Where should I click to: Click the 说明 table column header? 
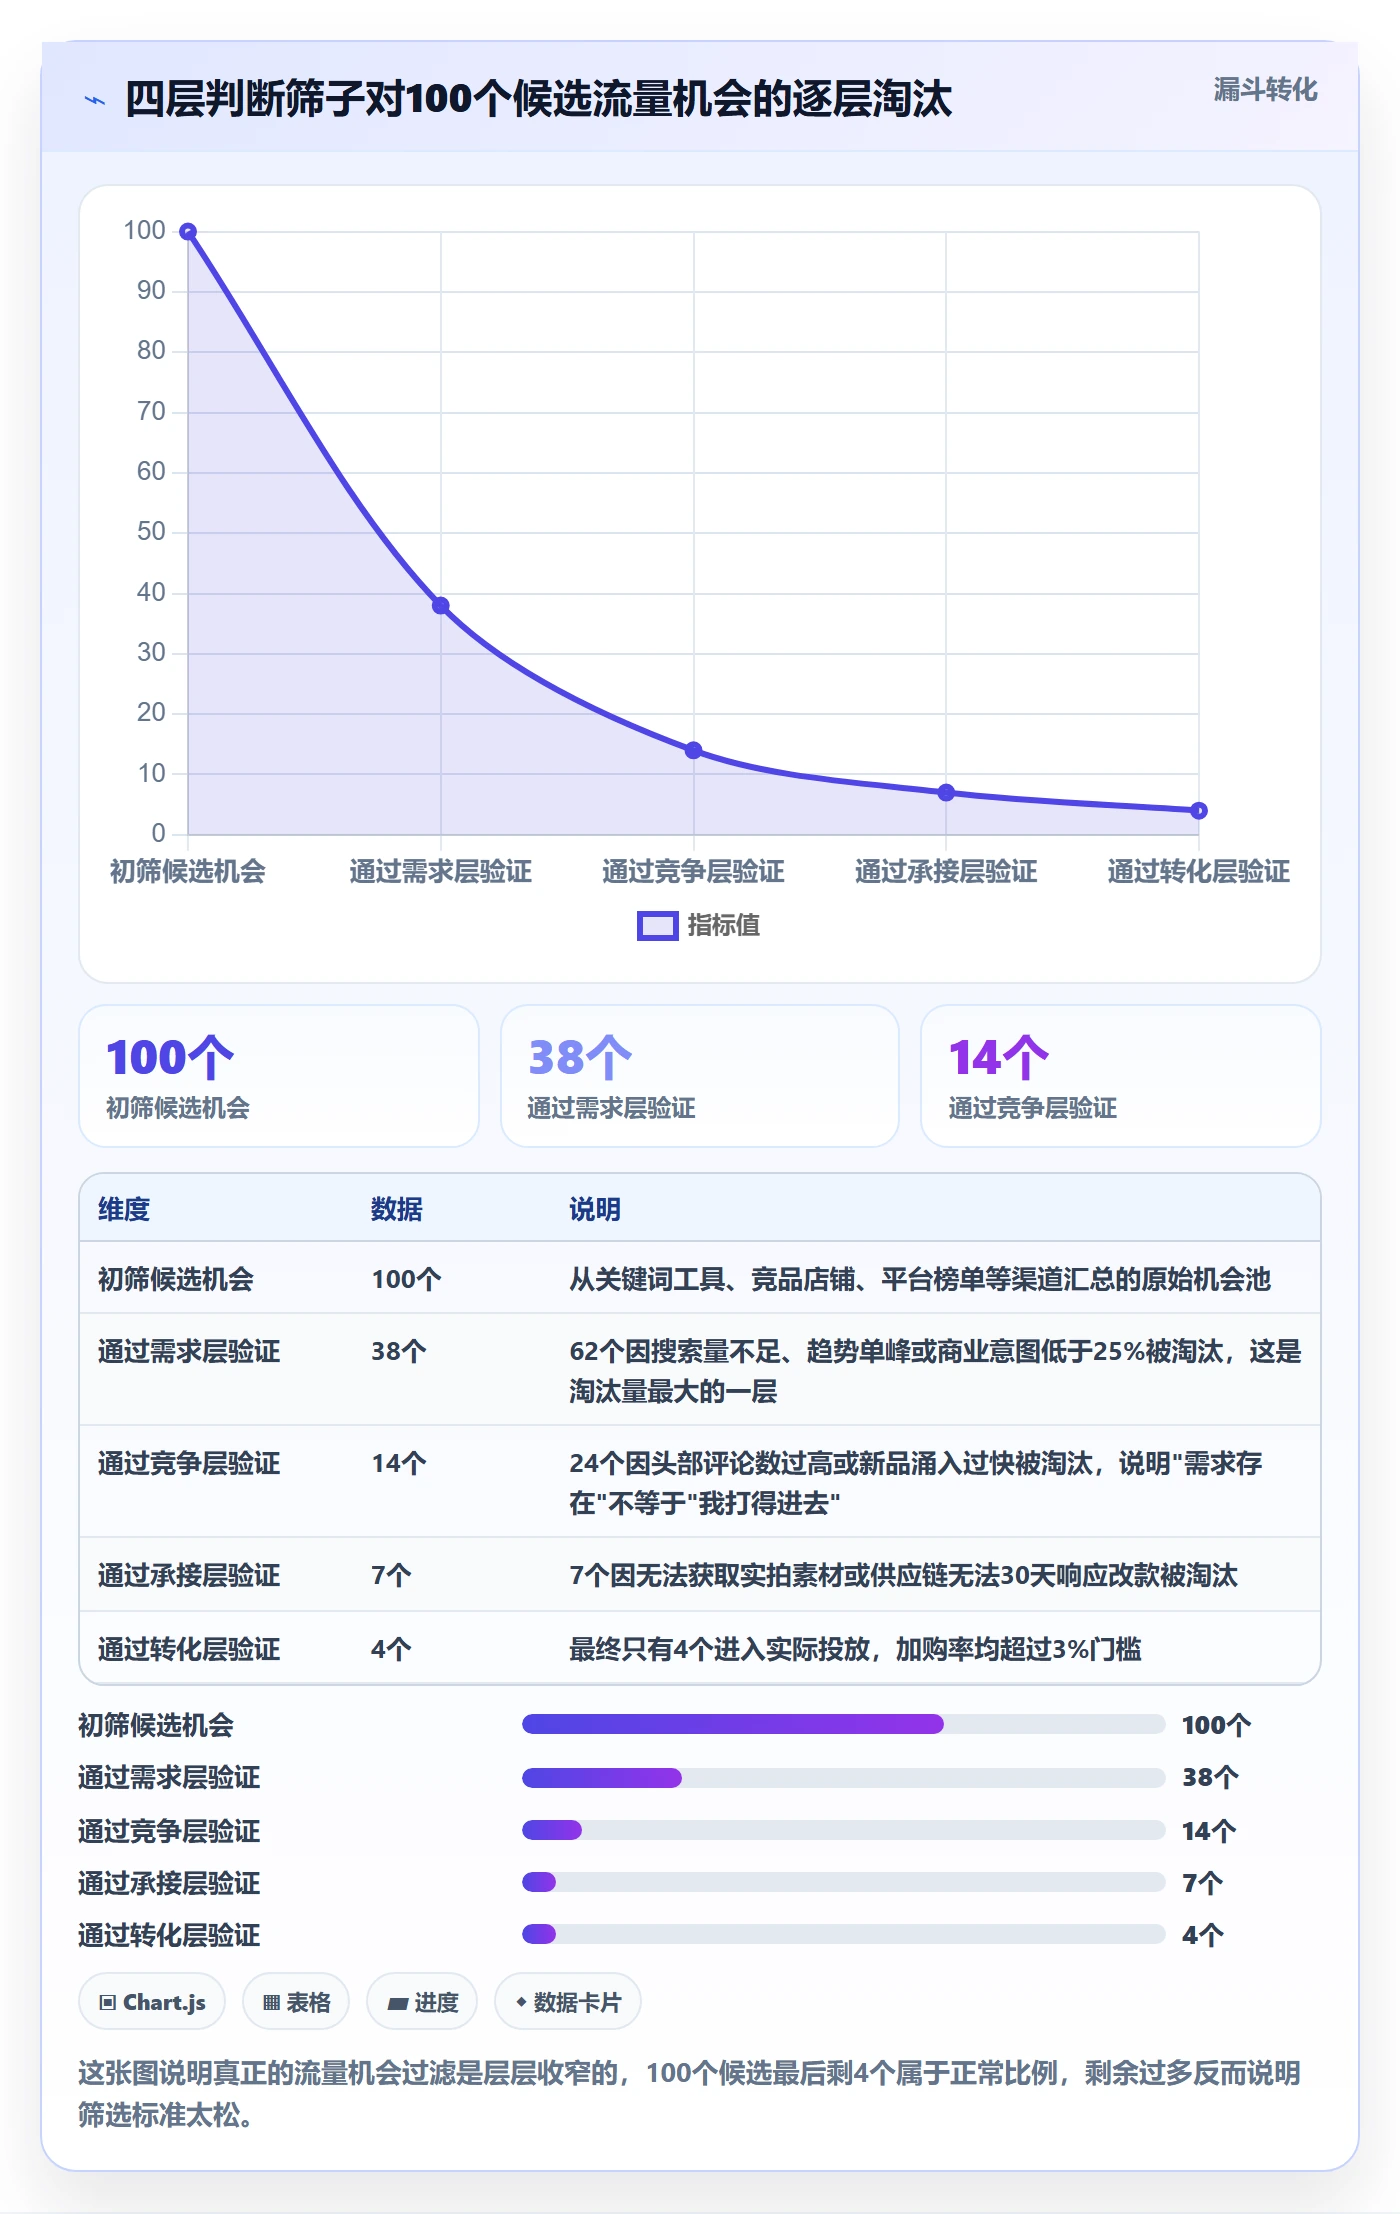595,1209
